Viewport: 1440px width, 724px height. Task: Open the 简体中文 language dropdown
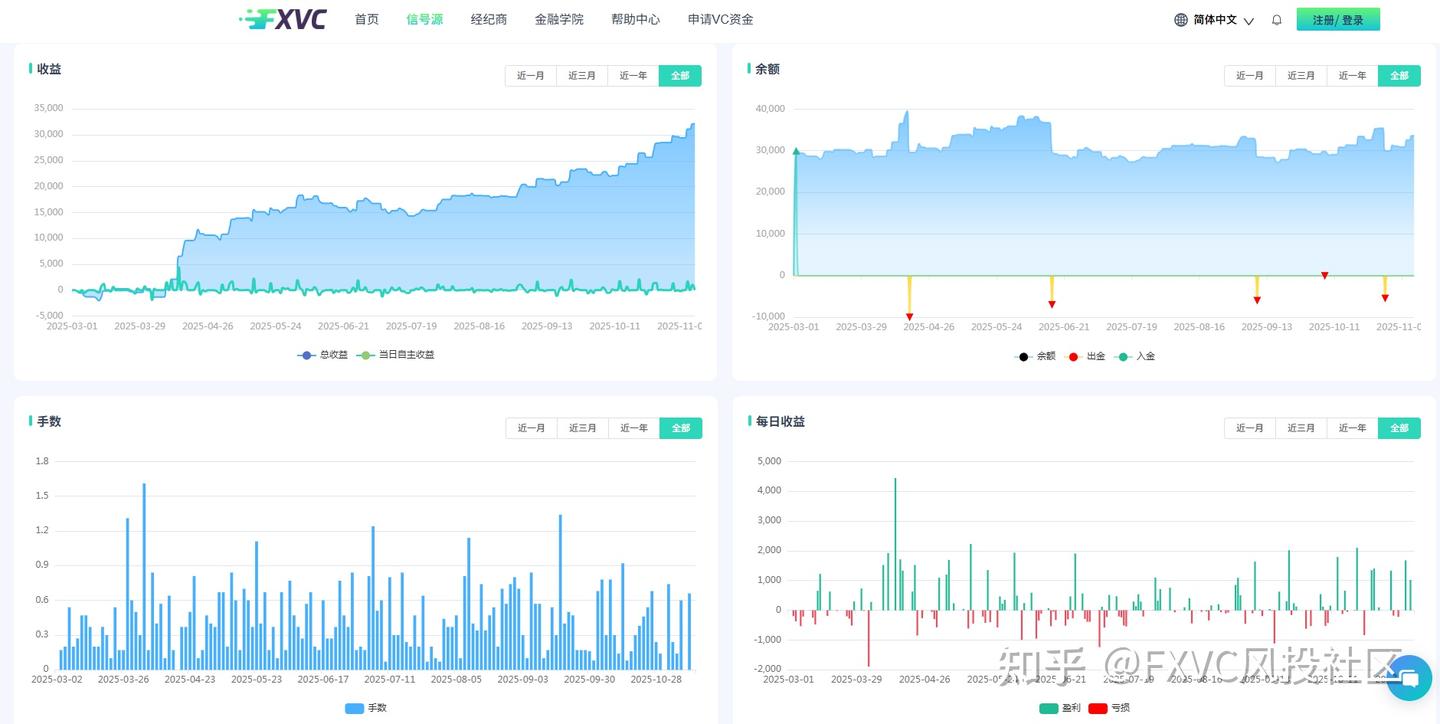[x=1214, y=19]
